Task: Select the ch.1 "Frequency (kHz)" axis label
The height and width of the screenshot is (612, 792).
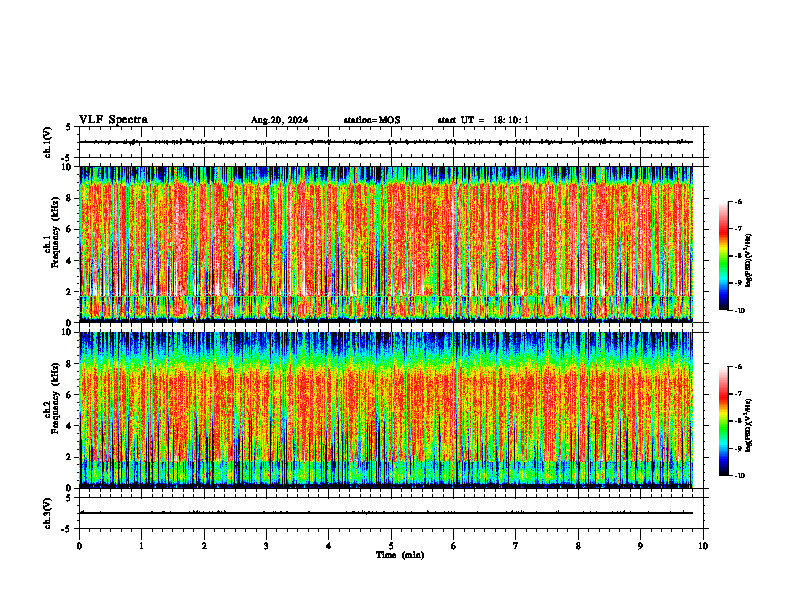Action: [x=55, y=232]
